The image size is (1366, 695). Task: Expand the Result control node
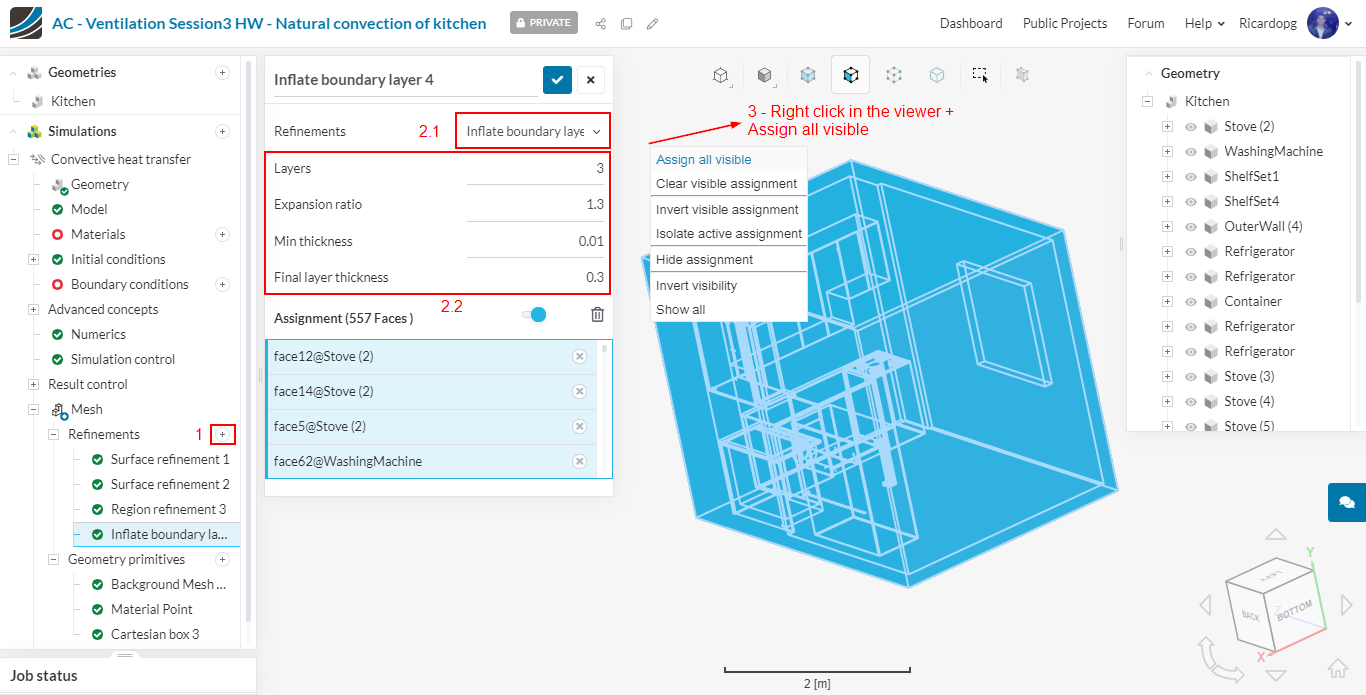tap(33, 385)
